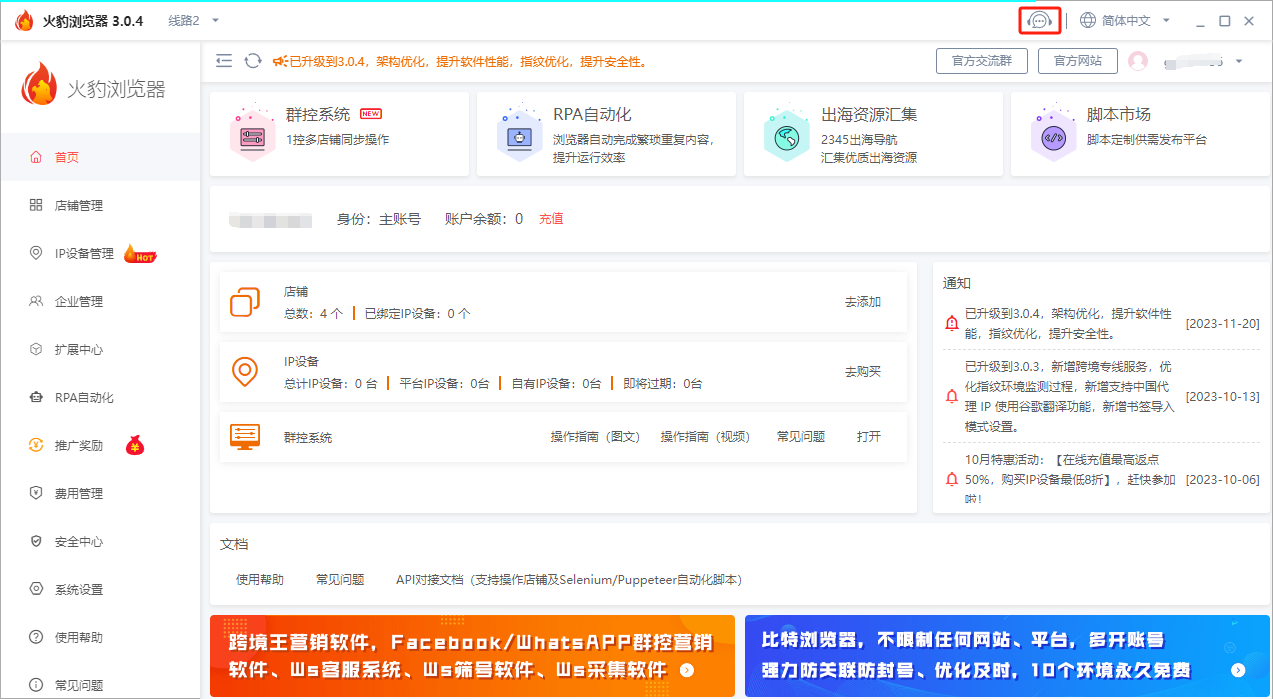This screenshot has height=699, width=1273.
Task: Click the 3.0.4 upgrade announcement text
Action: click(468, 62)
